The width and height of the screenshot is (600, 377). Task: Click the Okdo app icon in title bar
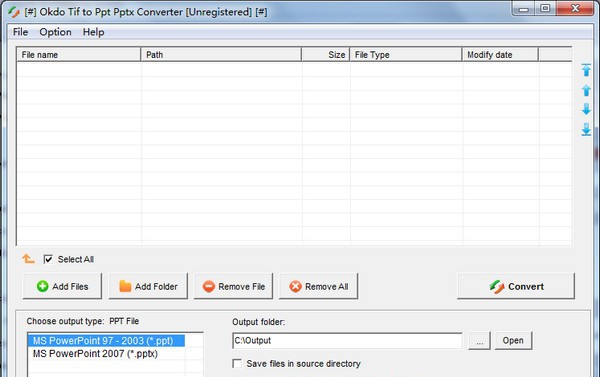[x=14, y=12]
